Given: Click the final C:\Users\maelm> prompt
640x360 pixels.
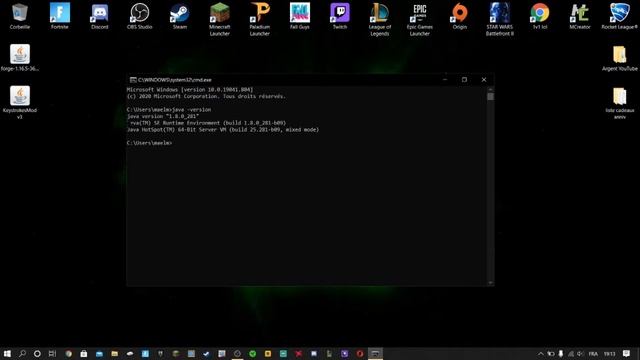Looking at the screenshot, I should tap(149, 143).
